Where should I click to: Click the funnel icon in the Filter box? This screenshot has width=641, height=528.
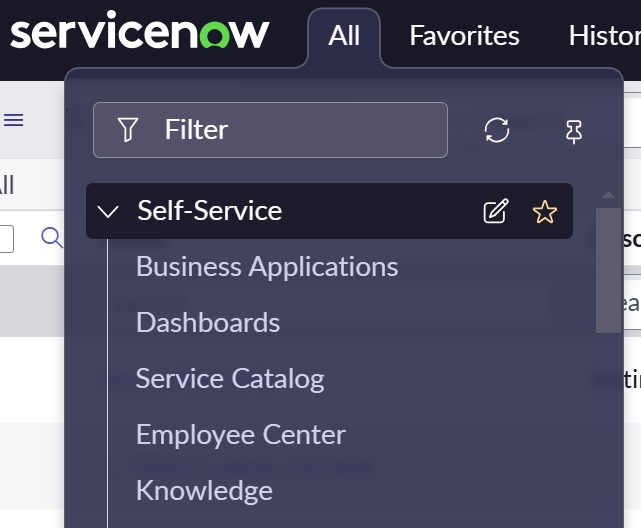[127, 130]
